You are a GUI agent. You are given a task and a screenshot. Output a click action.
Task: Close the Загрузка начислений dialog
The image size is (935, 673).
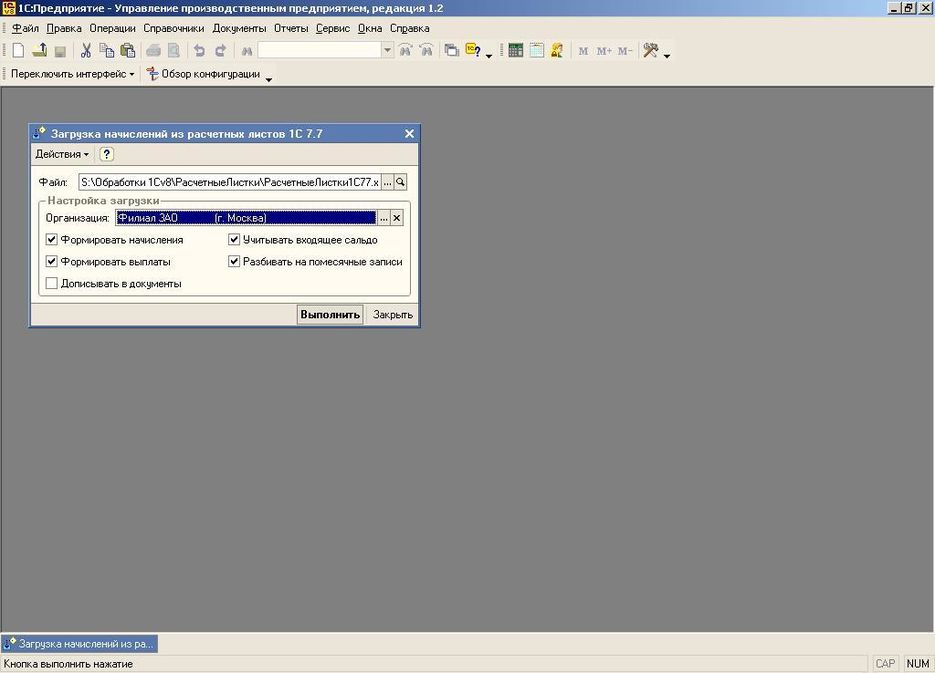point(409,134)
